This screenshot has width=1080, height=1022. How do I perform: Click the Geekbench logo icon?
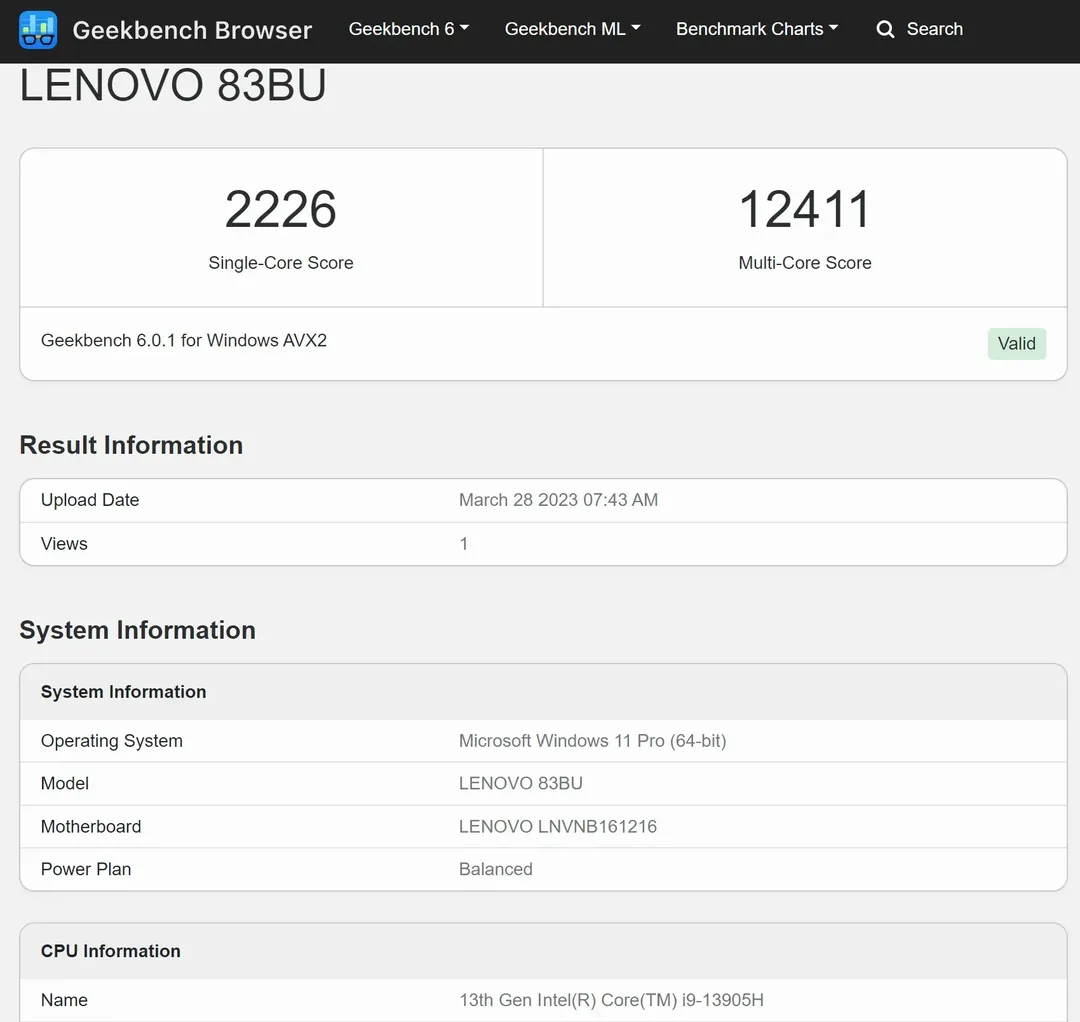coord(39,30)
